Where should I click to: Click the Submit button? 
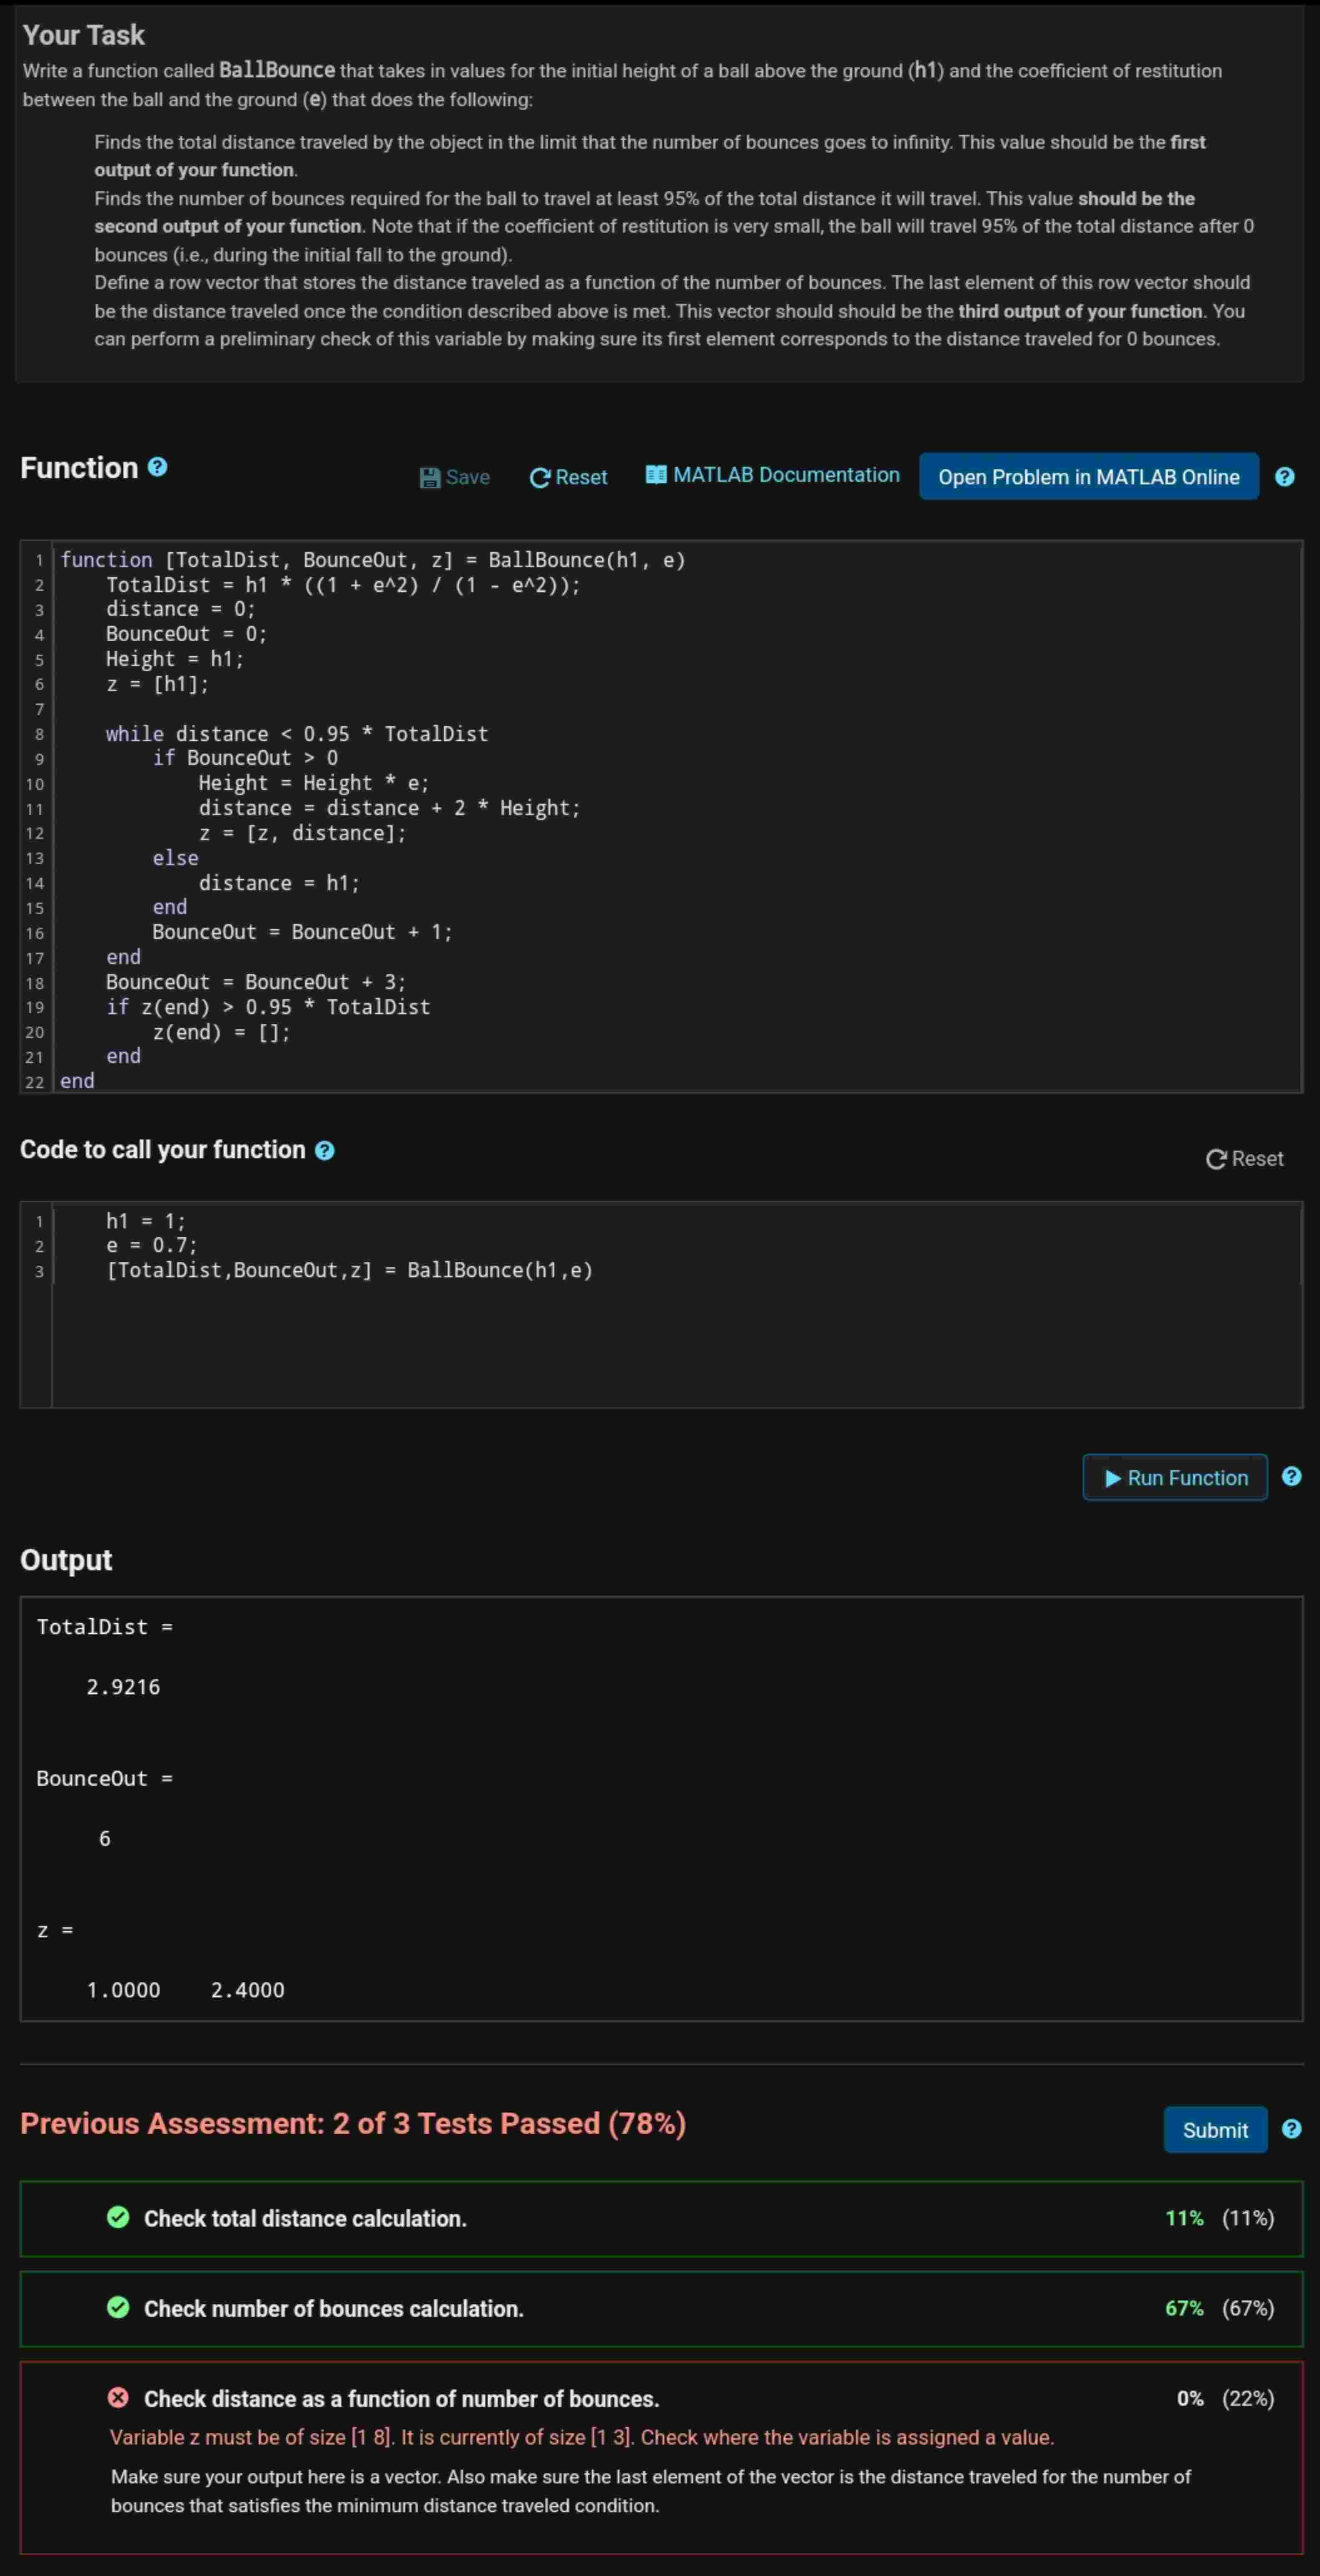coord(1215,2129)
